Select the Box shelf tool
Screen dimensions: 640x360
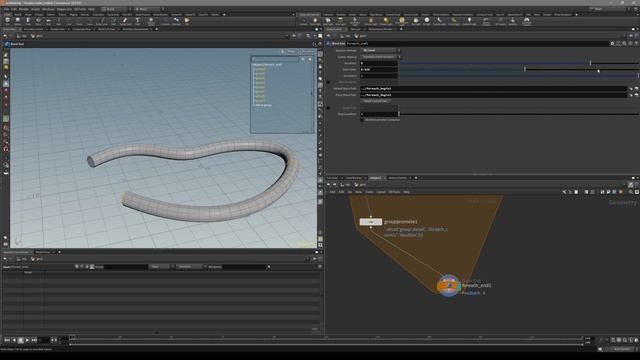[x=7, y=21]
